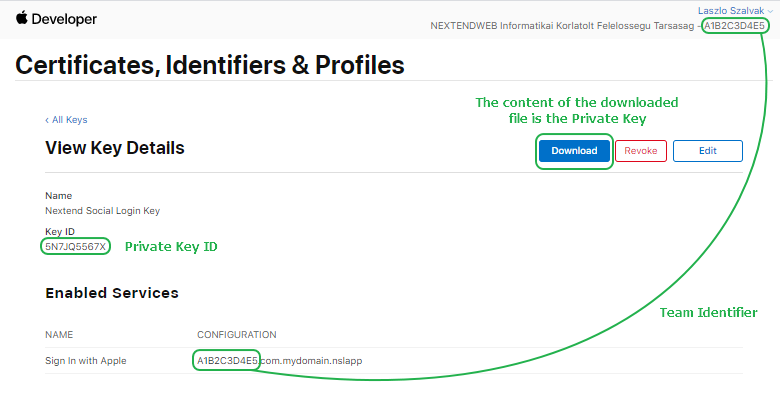Click the View Key Details heading

115,148
